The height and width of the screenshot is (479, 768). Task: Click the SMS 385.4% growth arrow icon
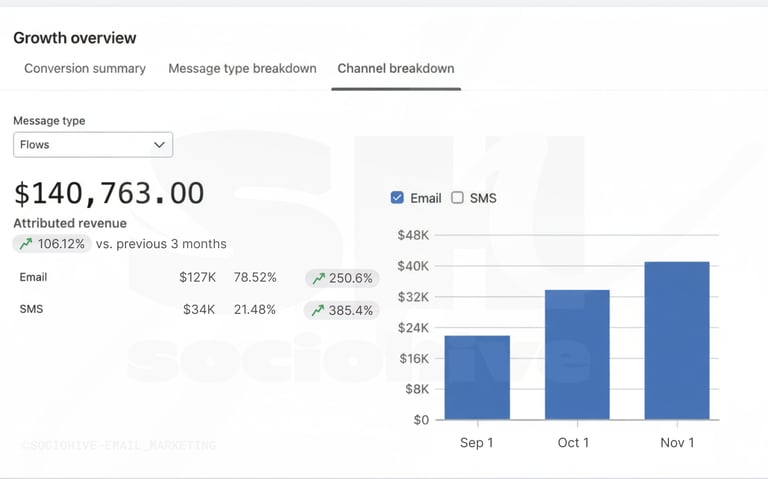(318, 310)
